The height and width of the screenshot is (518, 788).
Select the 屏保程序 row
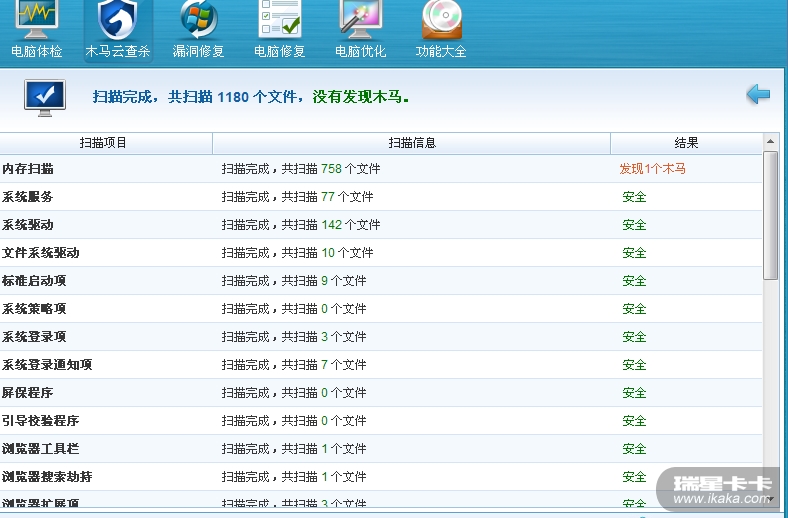click(x=28, y=393)
